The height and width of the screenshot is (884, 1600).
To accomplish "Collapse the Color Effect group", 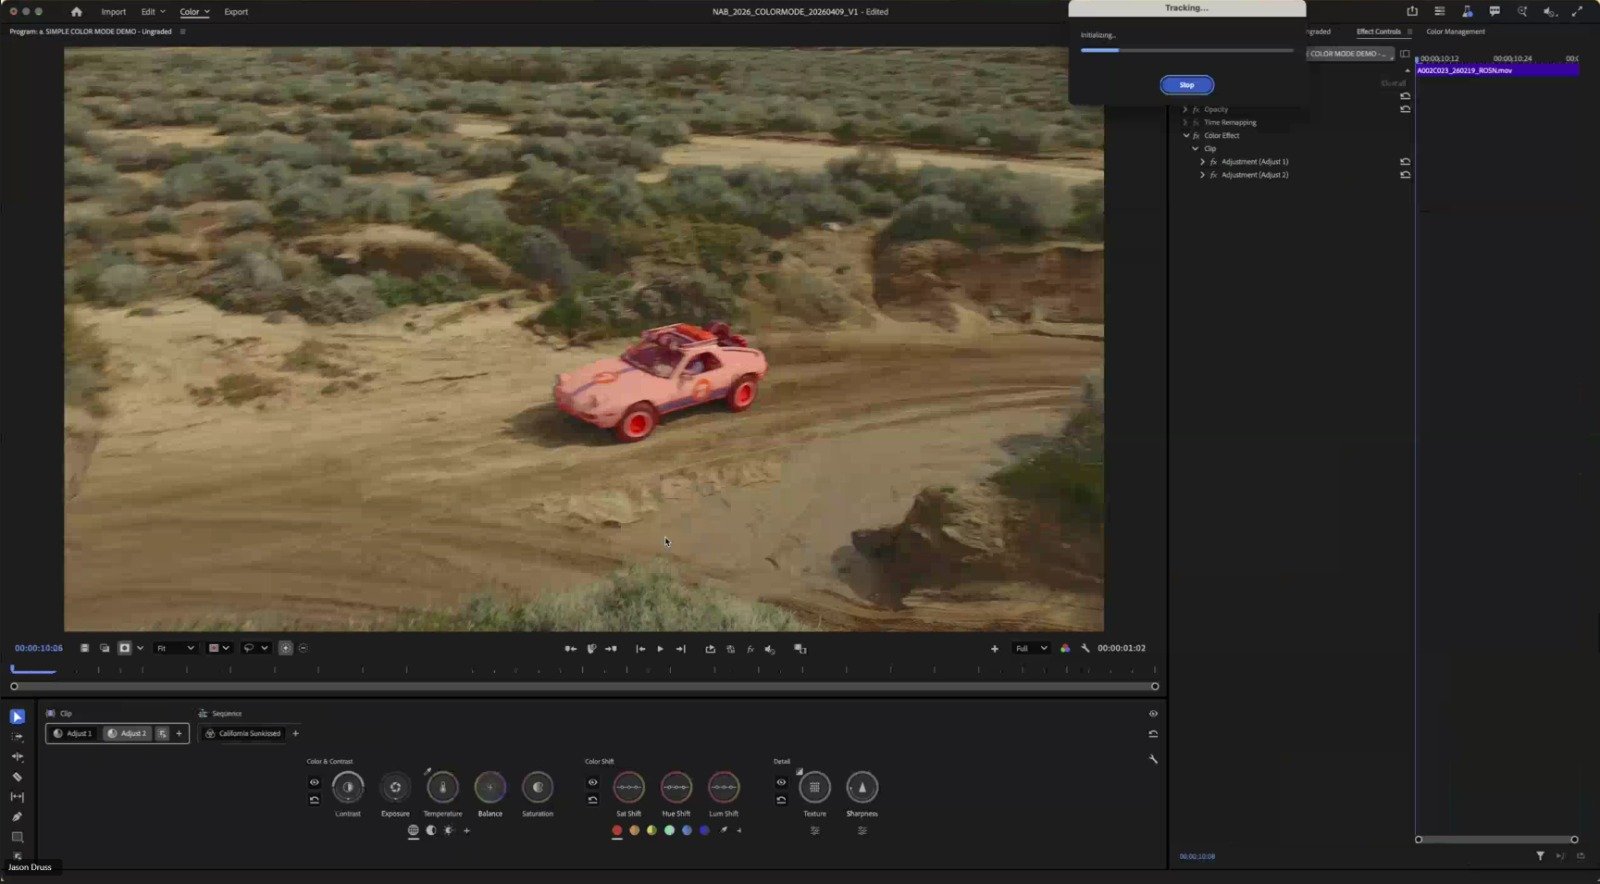I will coord(1186,136).
